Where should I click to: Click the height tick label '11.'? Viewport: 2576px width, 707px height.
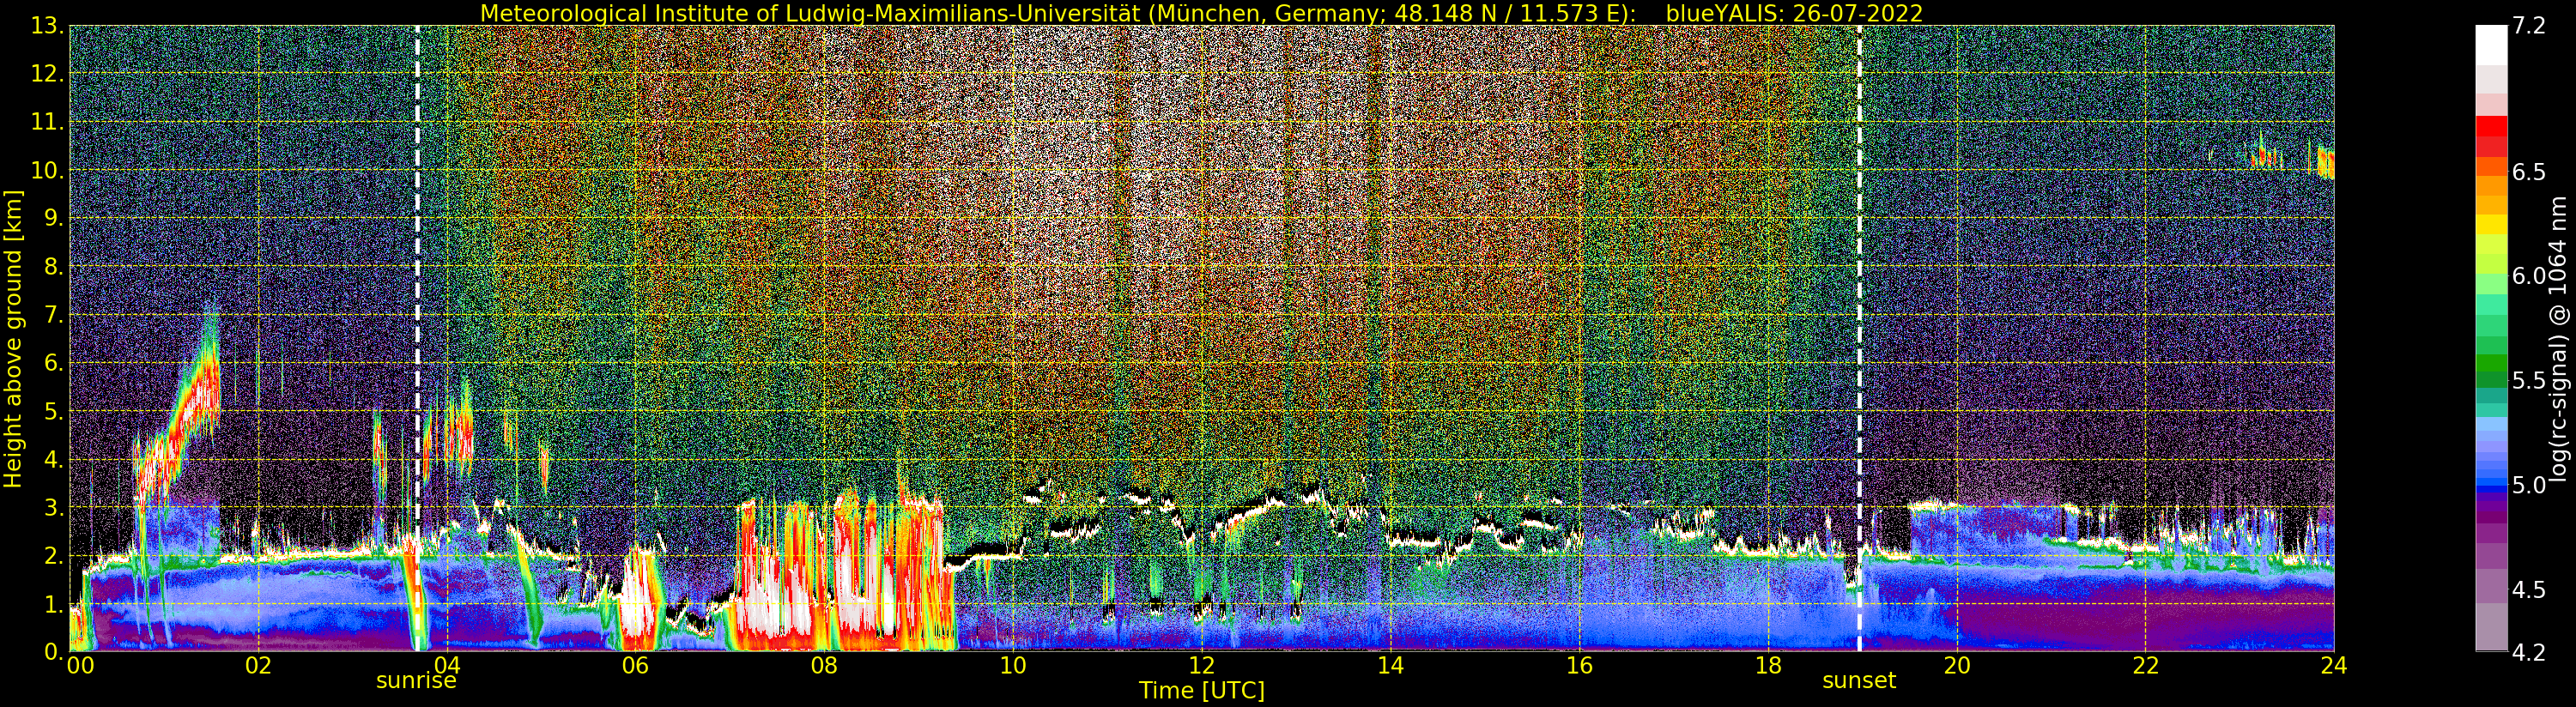point(46,122)
